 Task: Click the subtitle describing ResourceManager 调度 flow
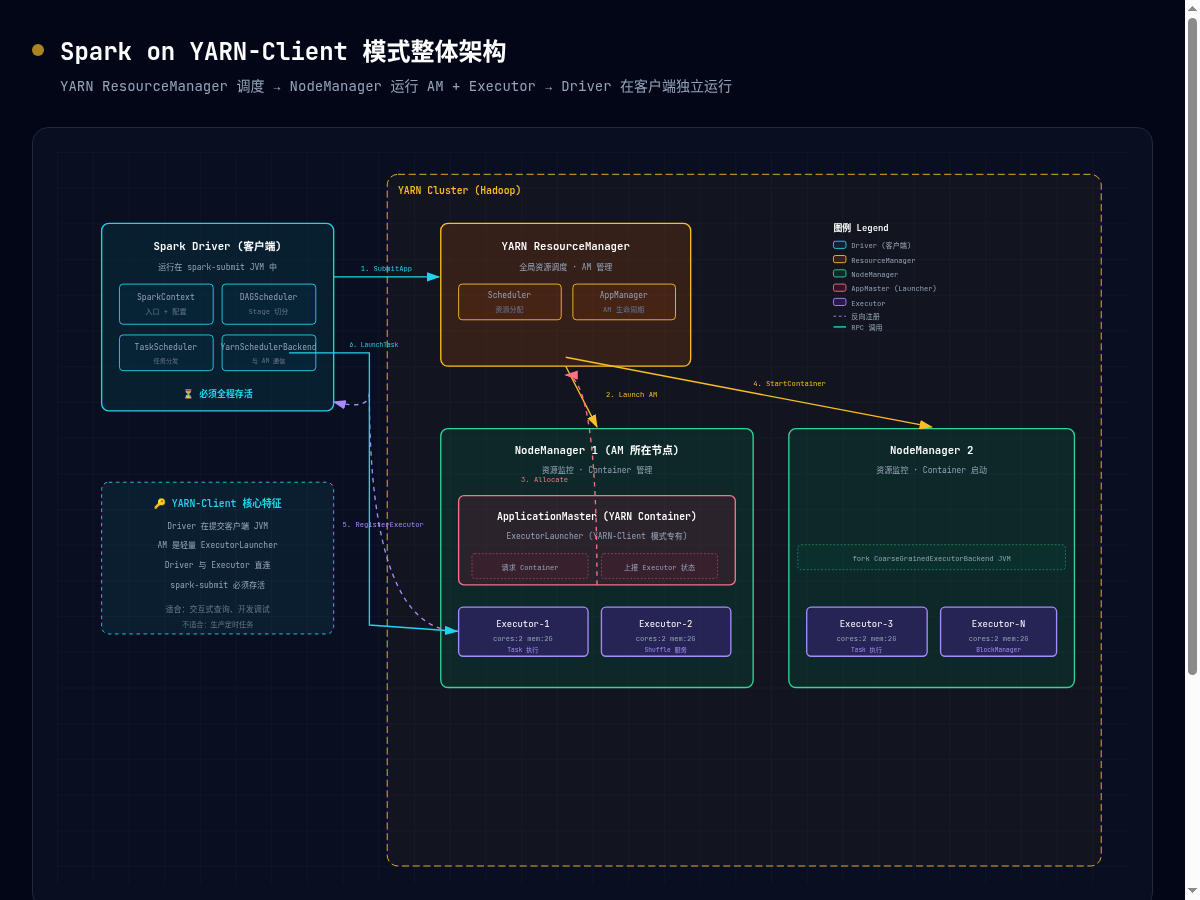click(x=396, y=87)
